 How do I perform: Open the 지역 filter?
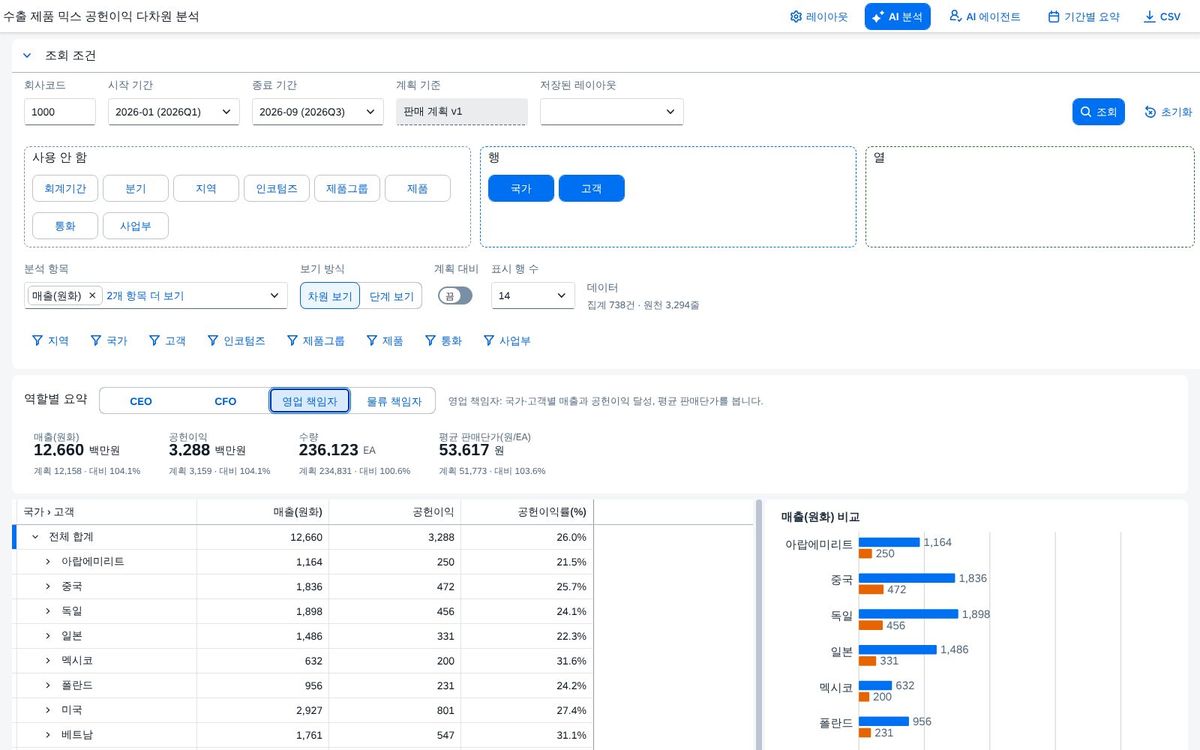51,341
